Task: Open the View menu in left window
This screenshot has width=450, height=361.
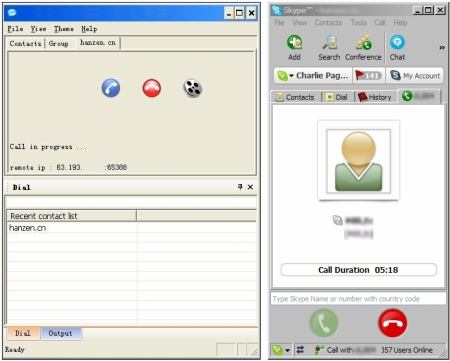Action: (x=38, y=29)
